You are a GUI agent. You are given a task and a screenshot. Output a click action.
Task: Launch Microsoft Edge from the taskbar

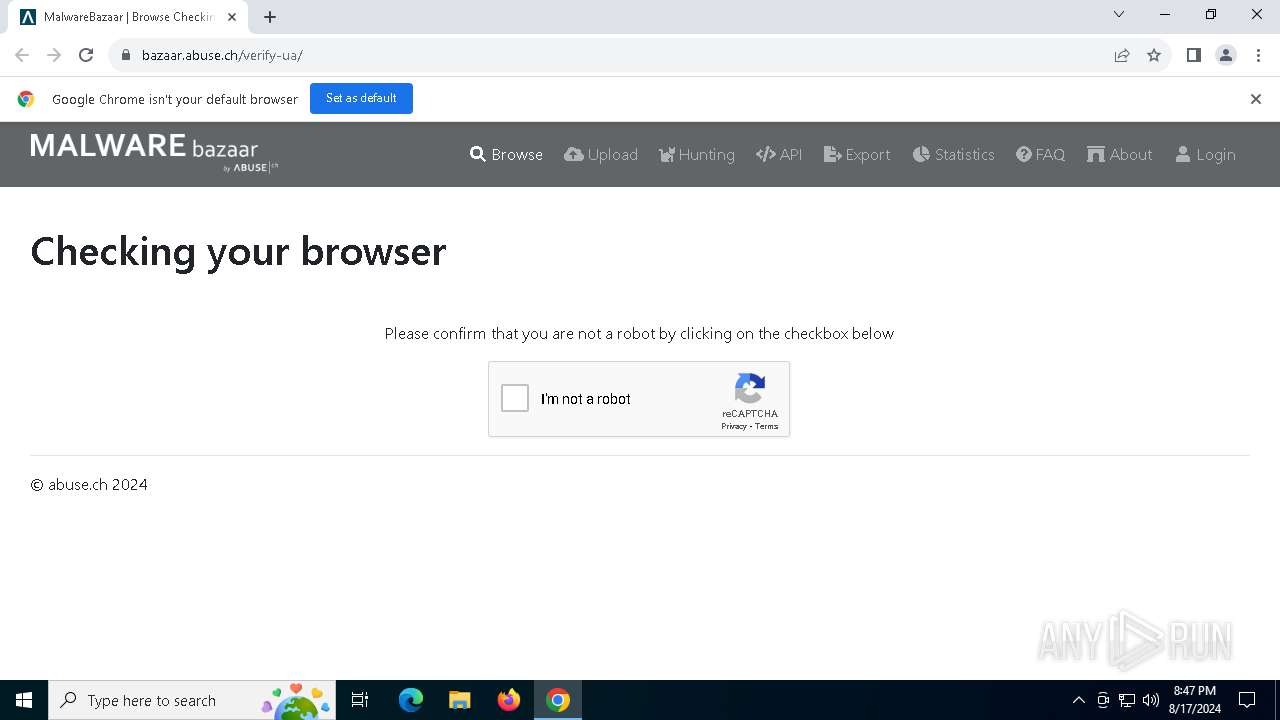click(x=411, y=700)
